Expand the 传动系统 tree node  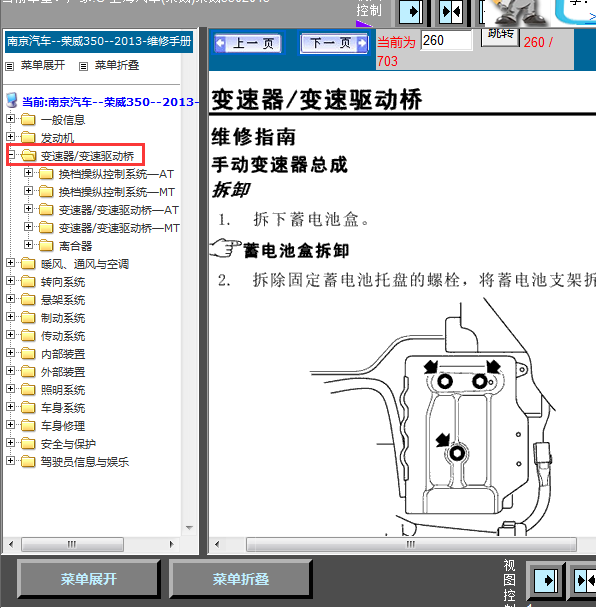10,334
